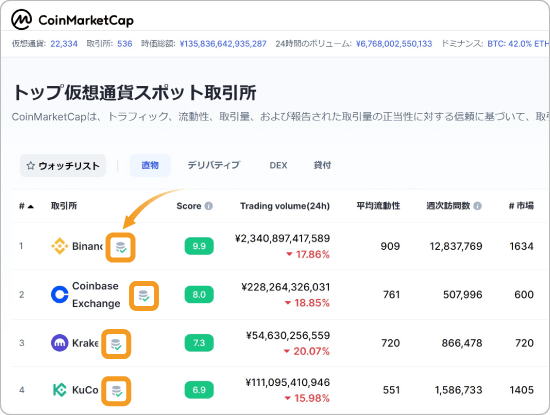Open the 24h volume ¥6,768,002,550,133 link

[394, 44]
